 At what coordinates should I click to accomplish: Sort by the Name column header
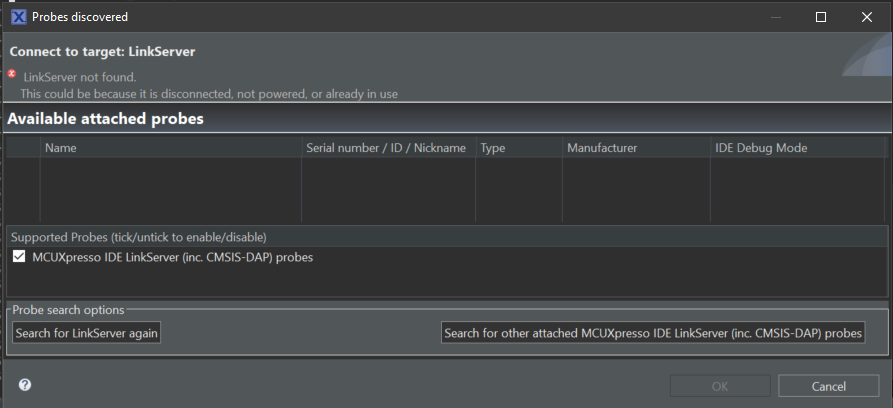(170, 148)
